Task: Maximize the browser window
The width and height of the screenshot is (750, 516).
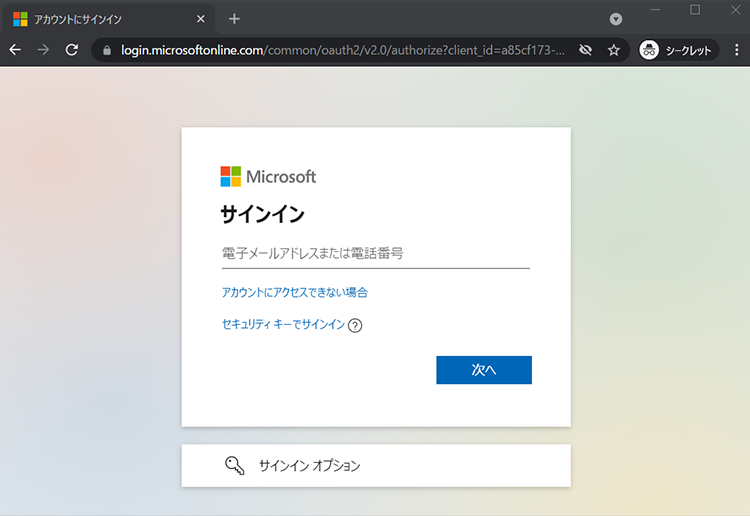Action: click(695, 10)
